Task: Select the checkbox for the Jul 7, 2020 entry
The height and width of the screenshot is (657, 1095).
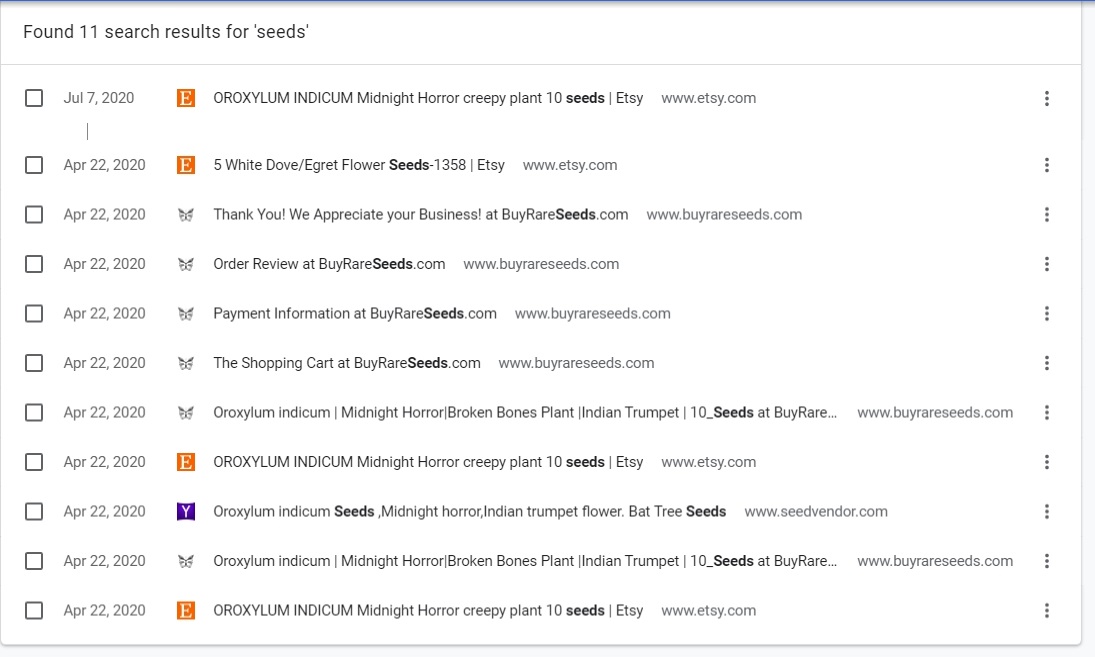Action: point(34,98)
